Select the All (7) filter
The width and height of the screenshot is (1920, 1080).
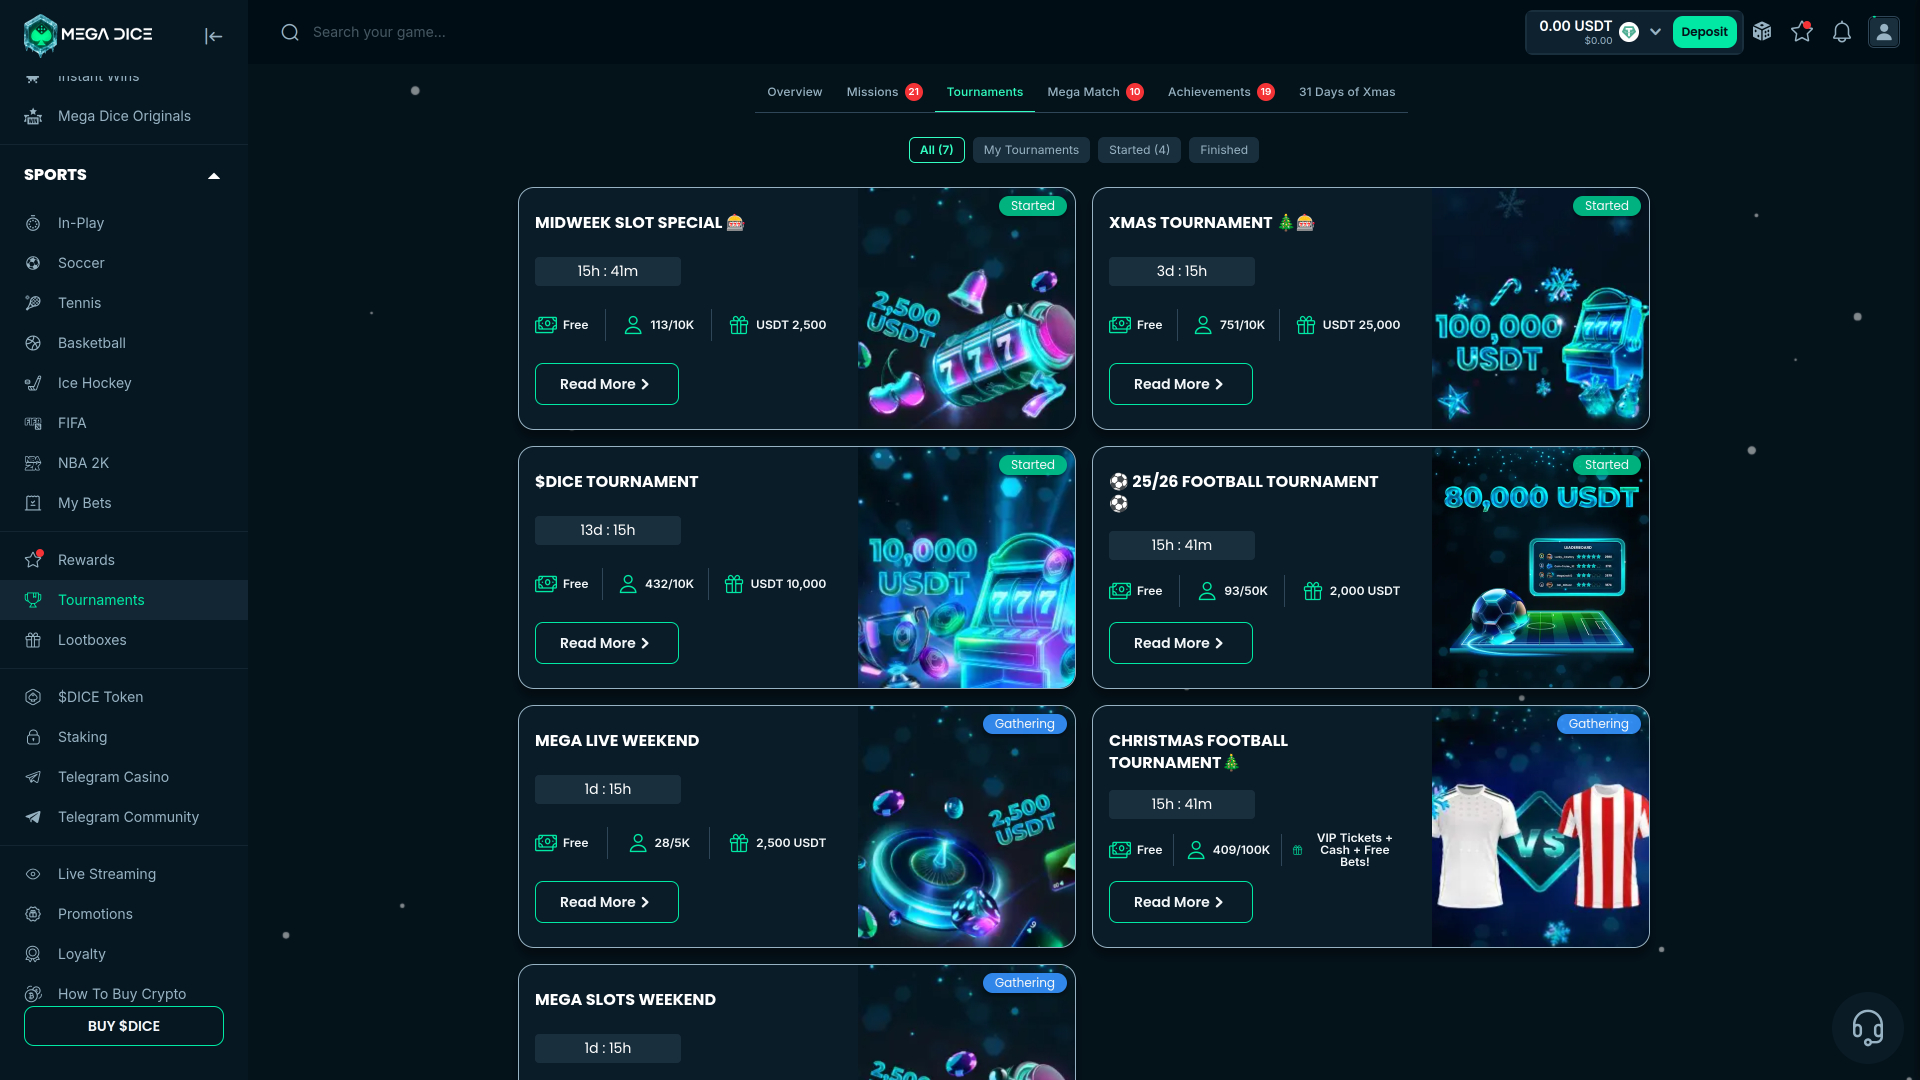point(936,150)
